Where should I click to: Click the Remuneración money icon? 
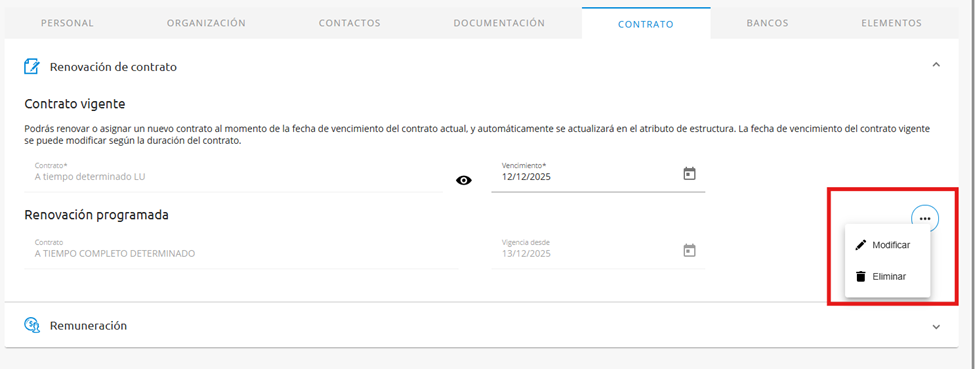[32, 325]
